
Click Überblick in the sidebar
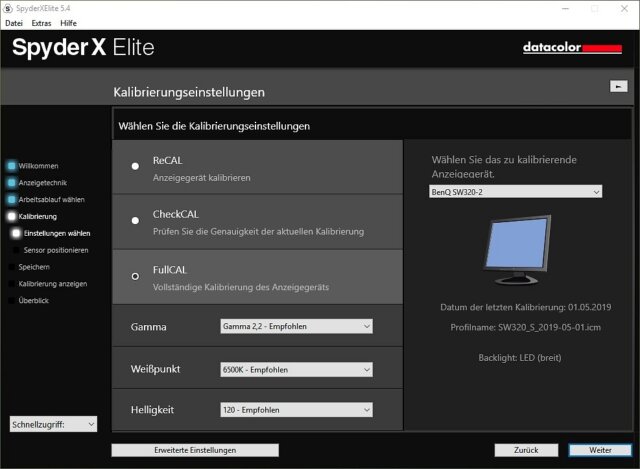[33, 300]
